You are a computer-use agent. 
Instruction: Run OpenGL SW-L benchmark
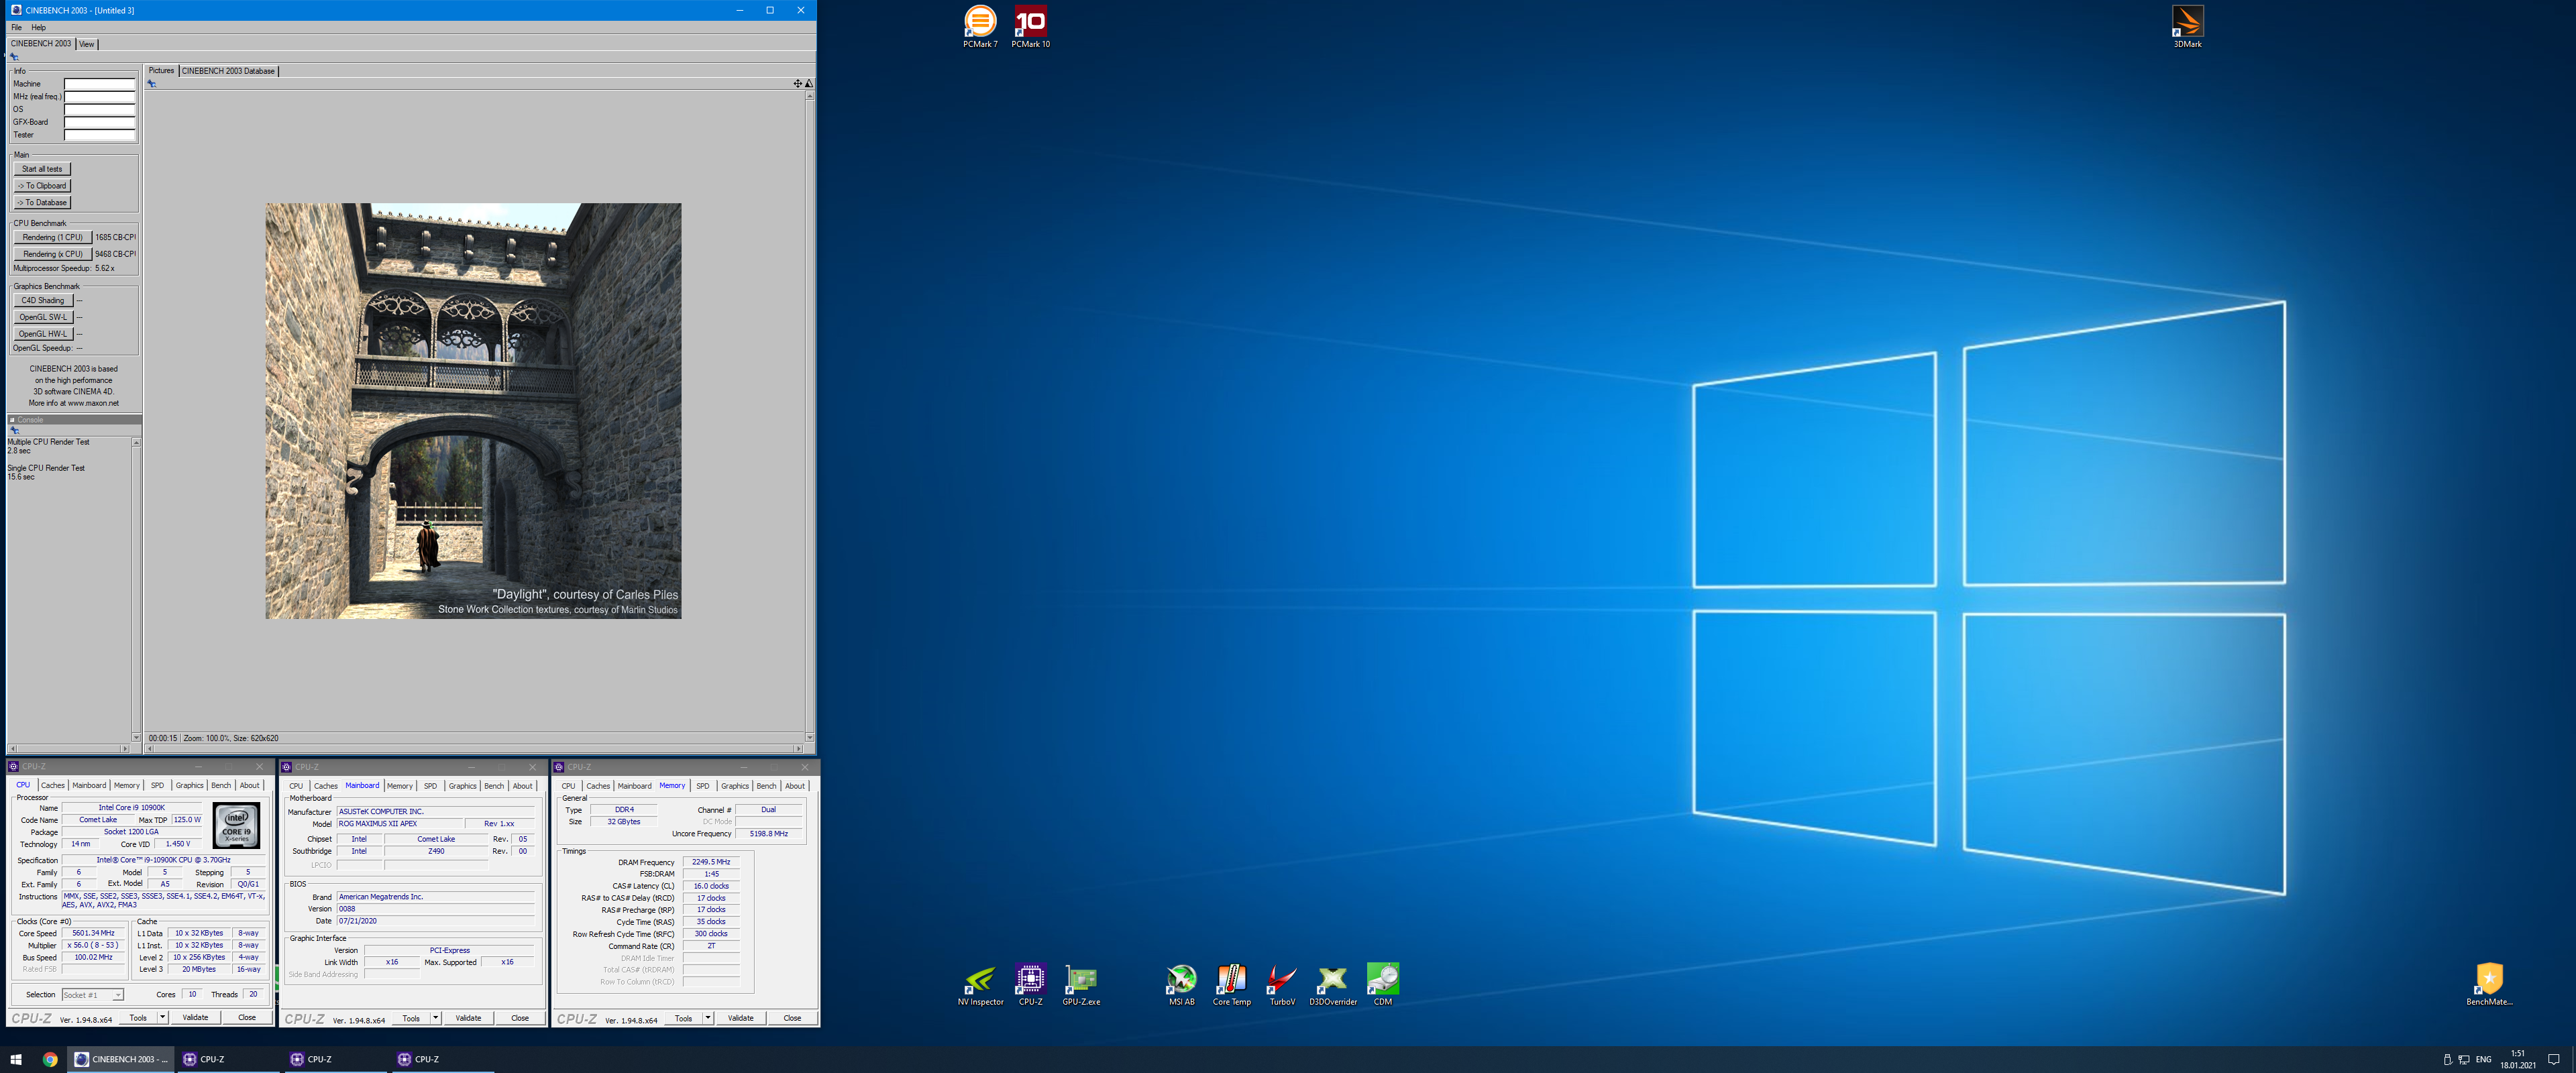point(43,317)
